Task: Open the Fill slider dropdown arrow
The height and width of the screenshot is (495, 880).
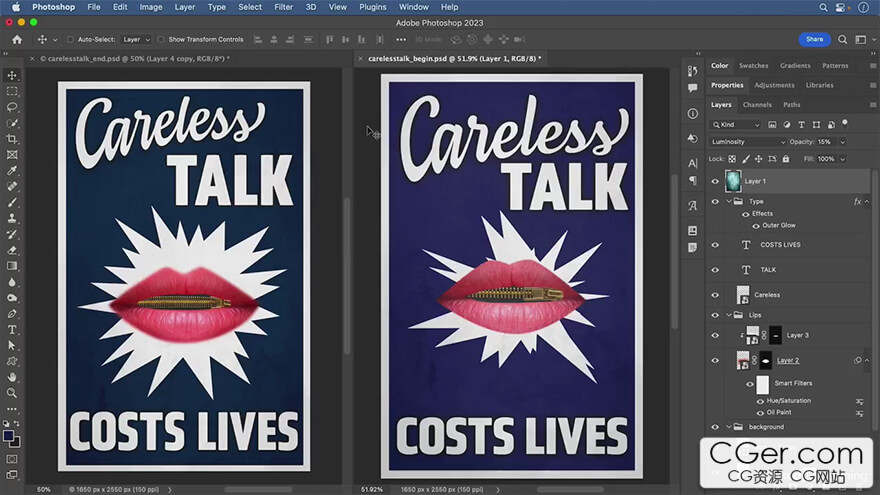Action: 842,159
